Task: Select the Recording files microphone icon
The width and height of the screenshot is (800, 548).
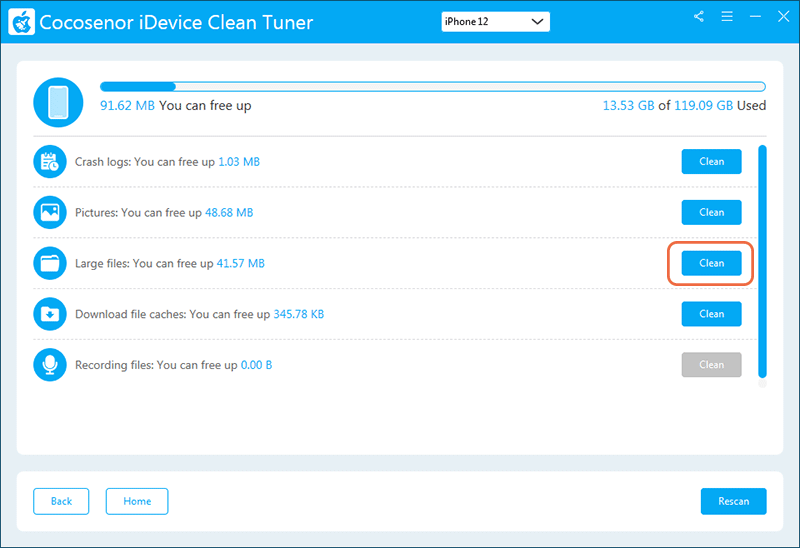Action: [50, 365]
